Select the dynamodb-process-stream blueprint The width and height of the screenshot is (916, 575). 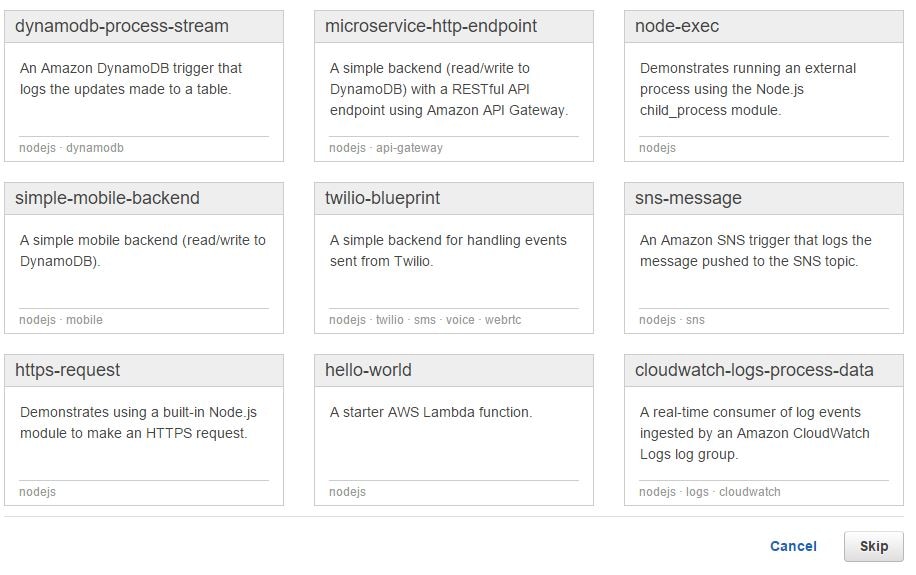pyautogui.click(x=122, y=27)
